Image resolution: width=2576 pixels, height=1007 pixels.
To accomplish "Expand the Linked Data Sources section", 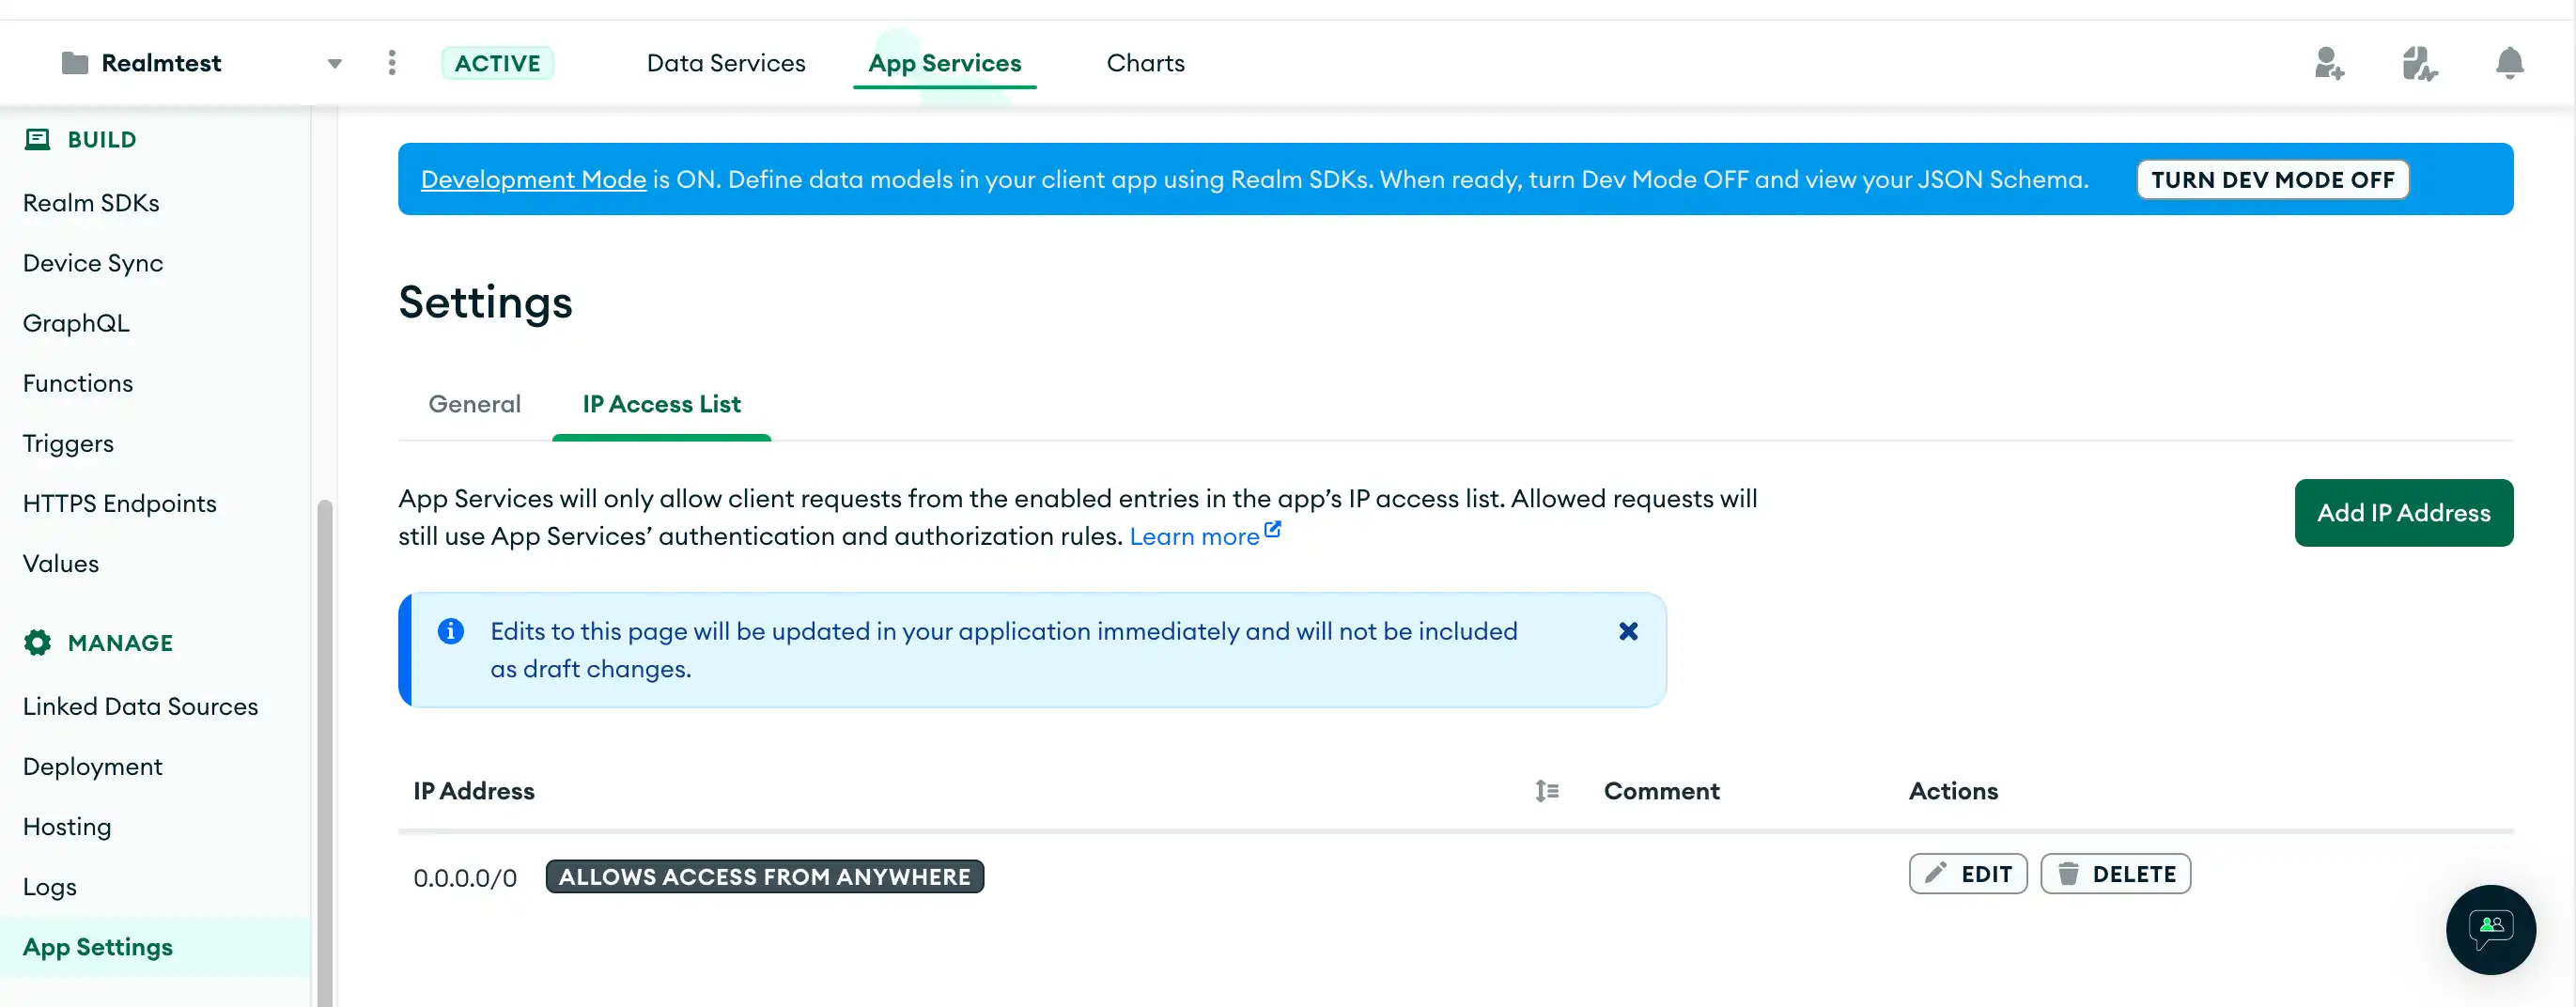I will 140,706.
